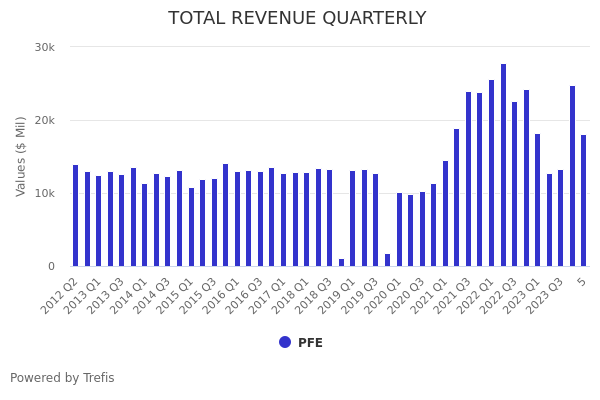The width and height of the screenshot is (600, 400).
Task: Click the blue PFE legend marker dot
Action: coord(285,342)
